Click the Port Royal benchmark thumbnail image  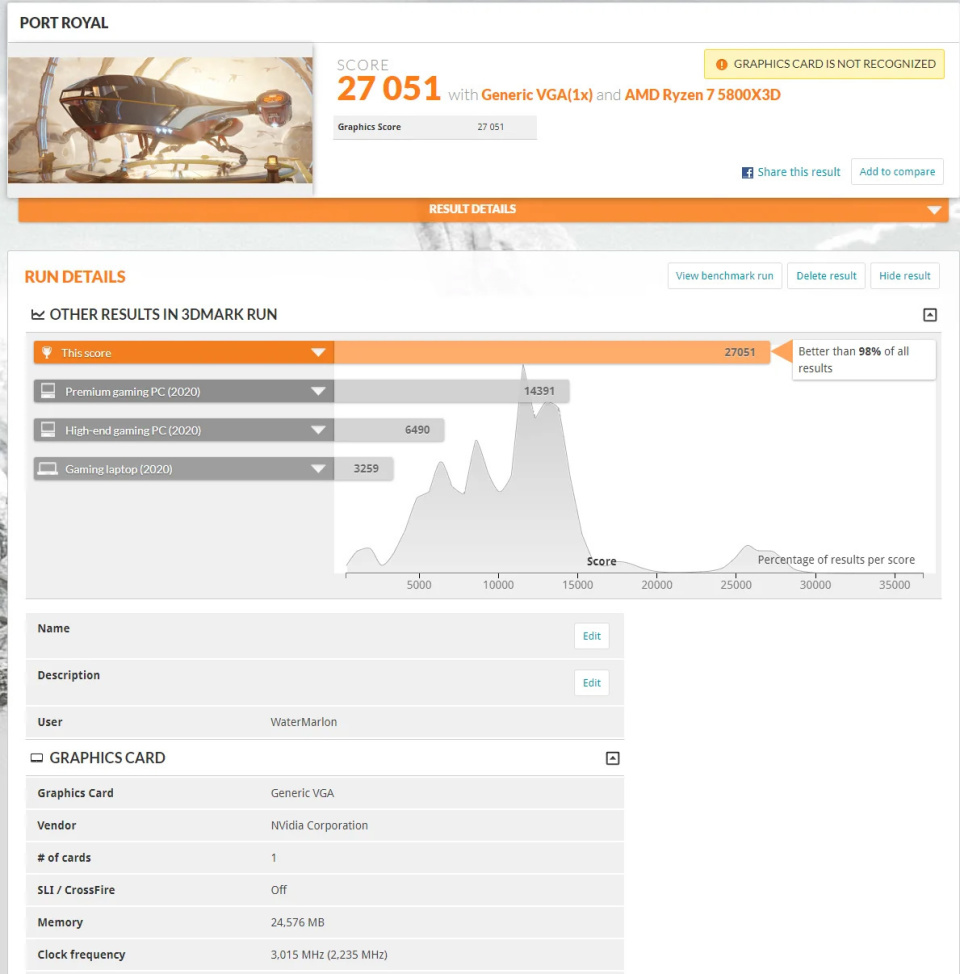[x=162, y=120]
